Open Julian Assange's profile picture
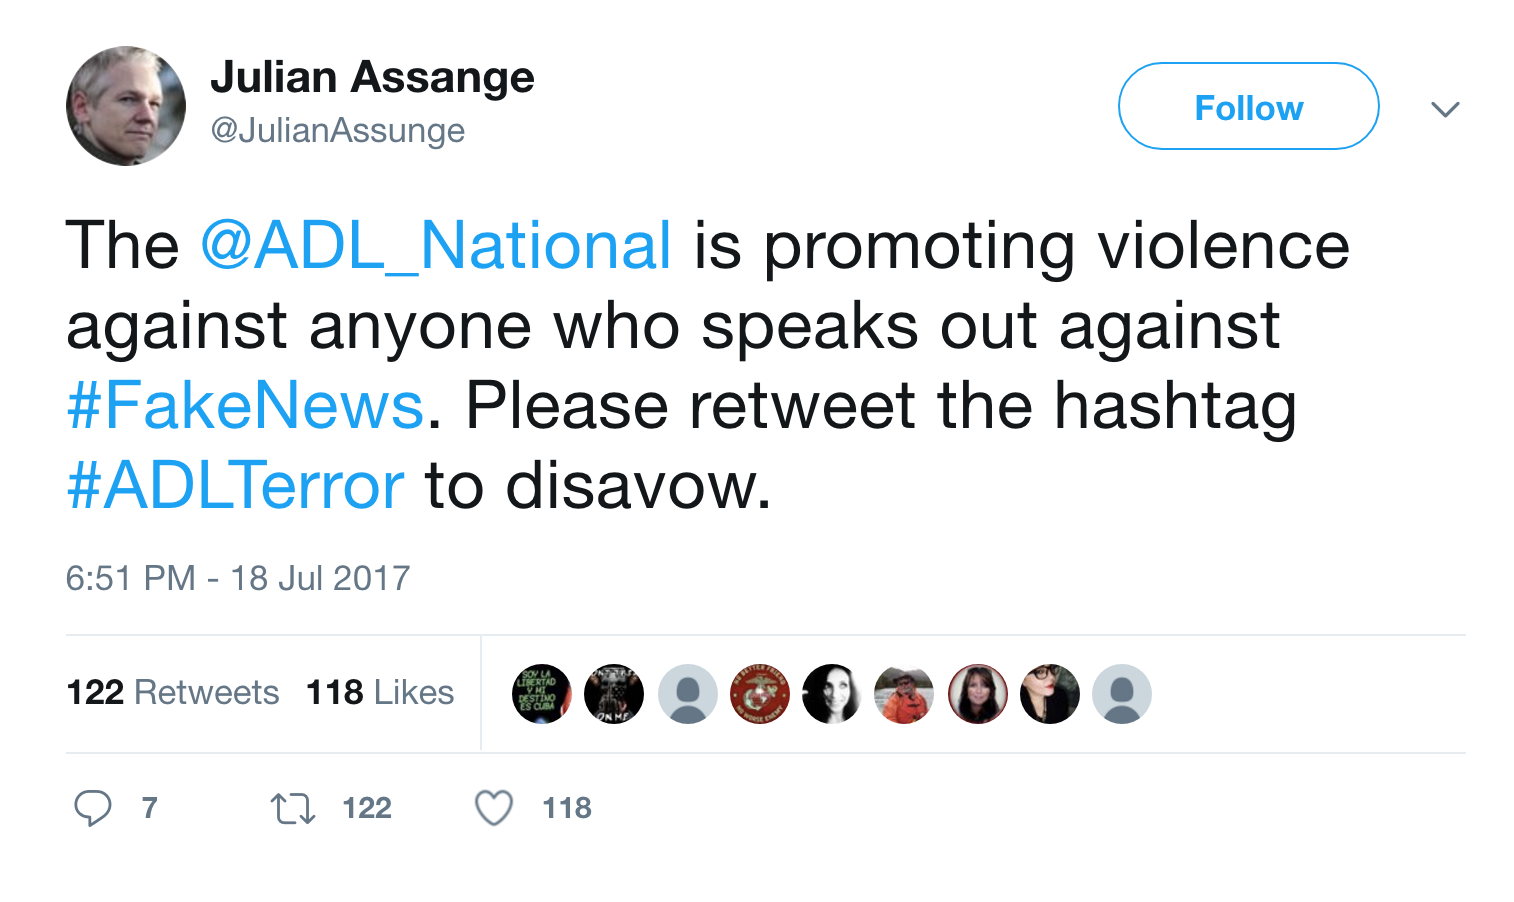 point(126,106)
